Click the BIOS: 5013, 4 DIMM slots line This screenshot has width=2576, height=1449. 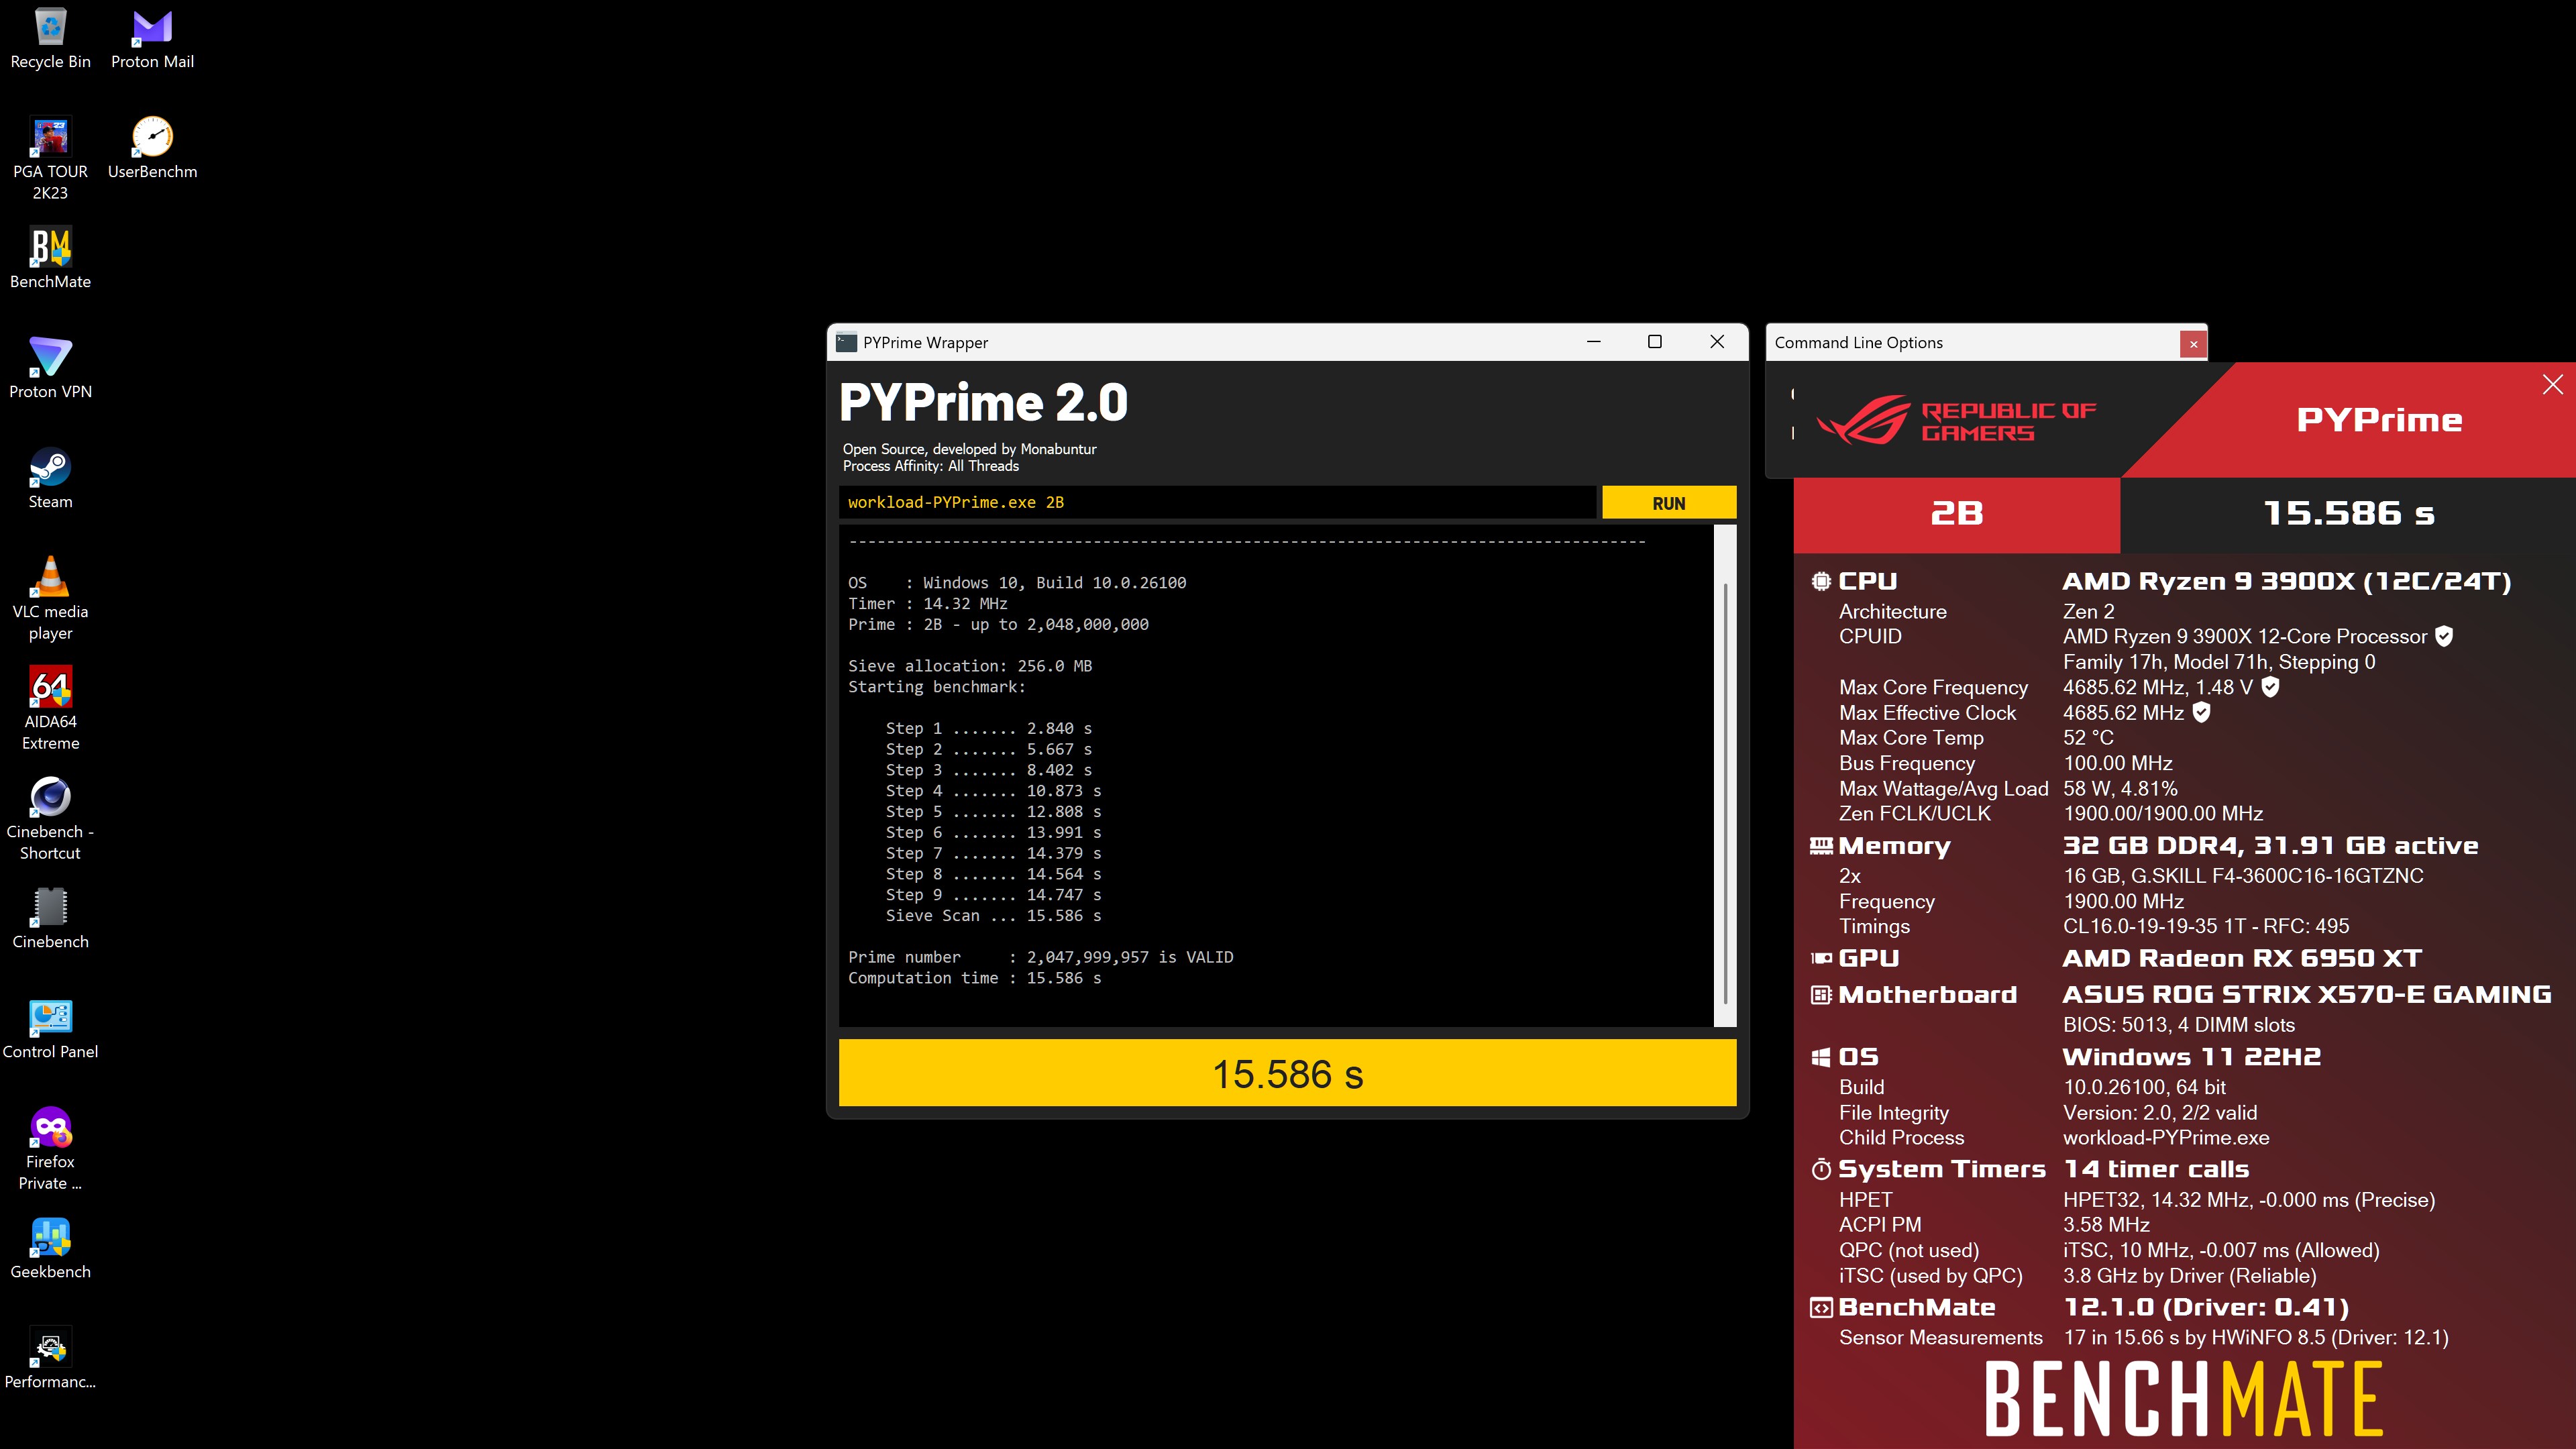(x=2179, y=1025)
